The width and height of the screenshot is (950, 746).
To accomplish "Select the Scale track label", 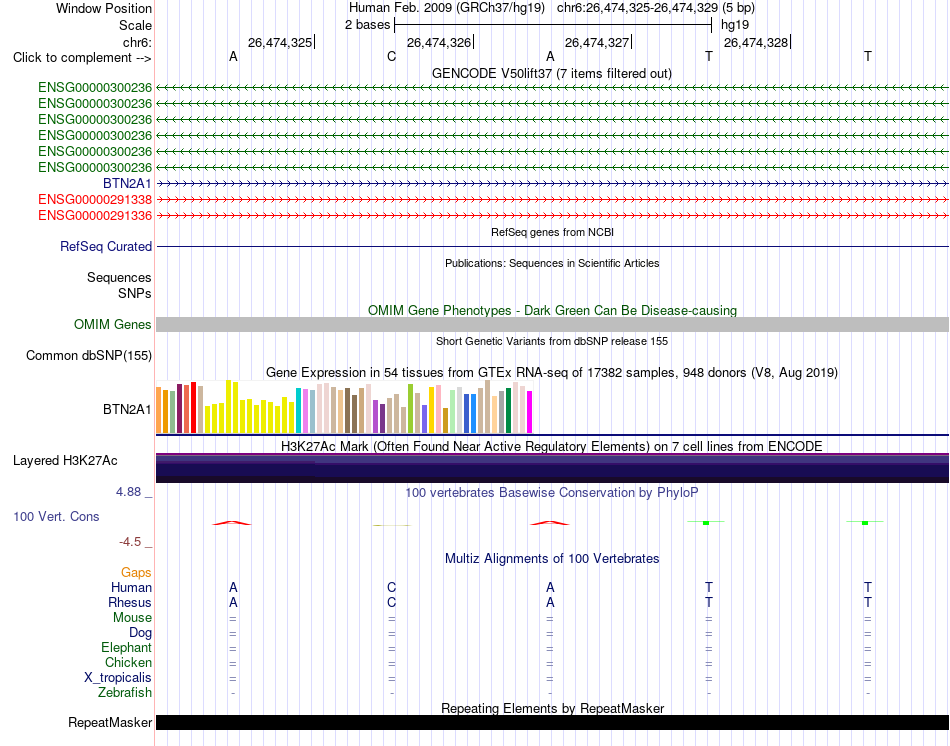I will (x=135, y=25).
